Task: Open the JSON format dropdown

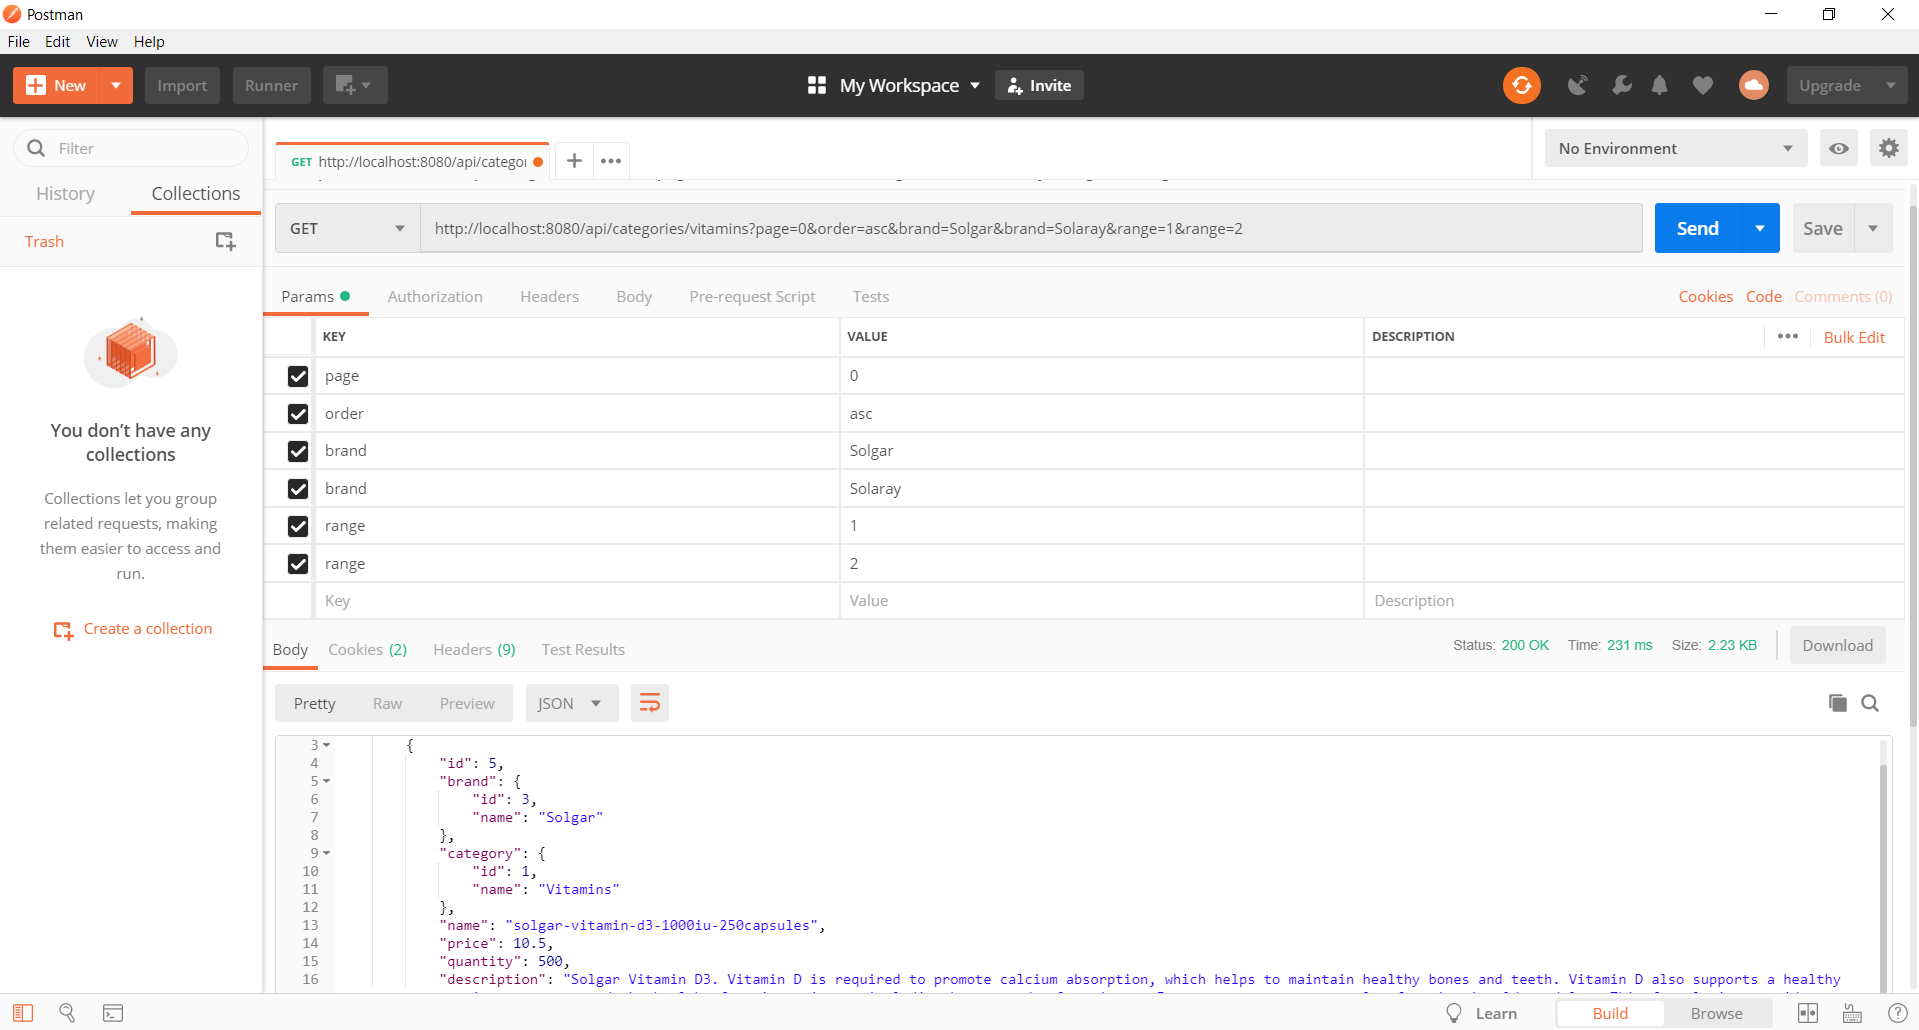Action: click(571, 703)
